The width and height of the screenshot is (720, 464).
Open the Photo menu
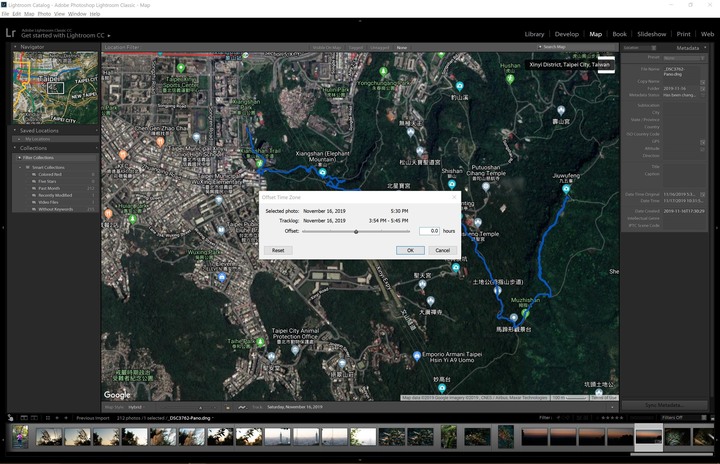coord(44,14)
